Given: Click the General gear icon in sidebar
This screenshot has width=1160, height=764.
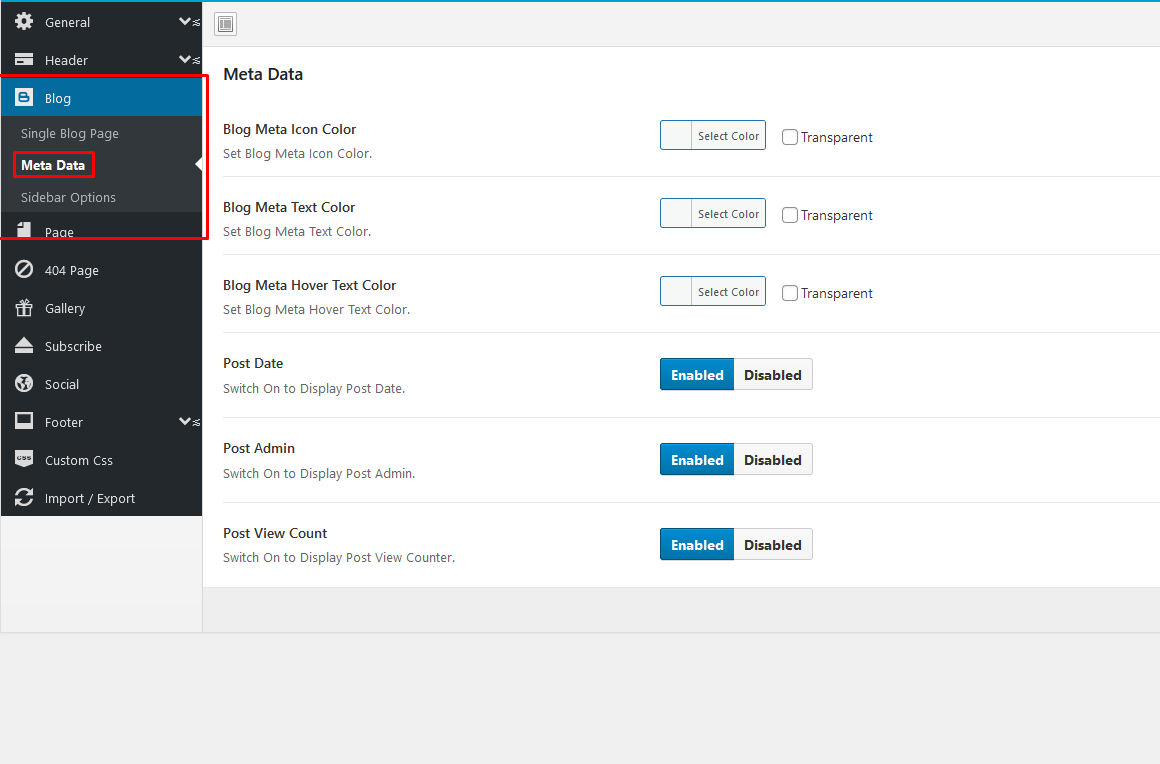Looking at the screenshot, I should click(24, 21).
